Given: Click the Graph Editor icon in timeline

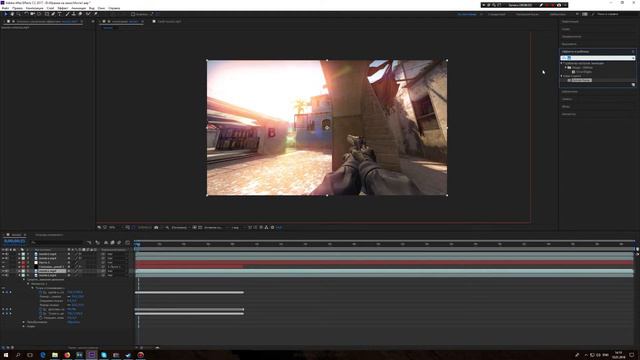Looking at the screenshot, I should pyautogui.click(x=127, y=242).
